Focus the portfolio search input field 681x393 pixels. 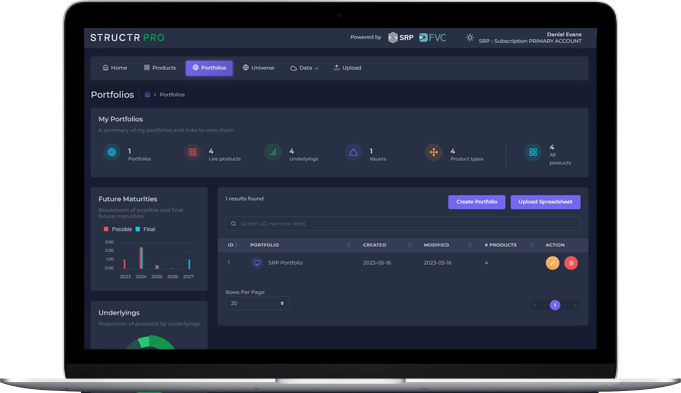(403, 224)
